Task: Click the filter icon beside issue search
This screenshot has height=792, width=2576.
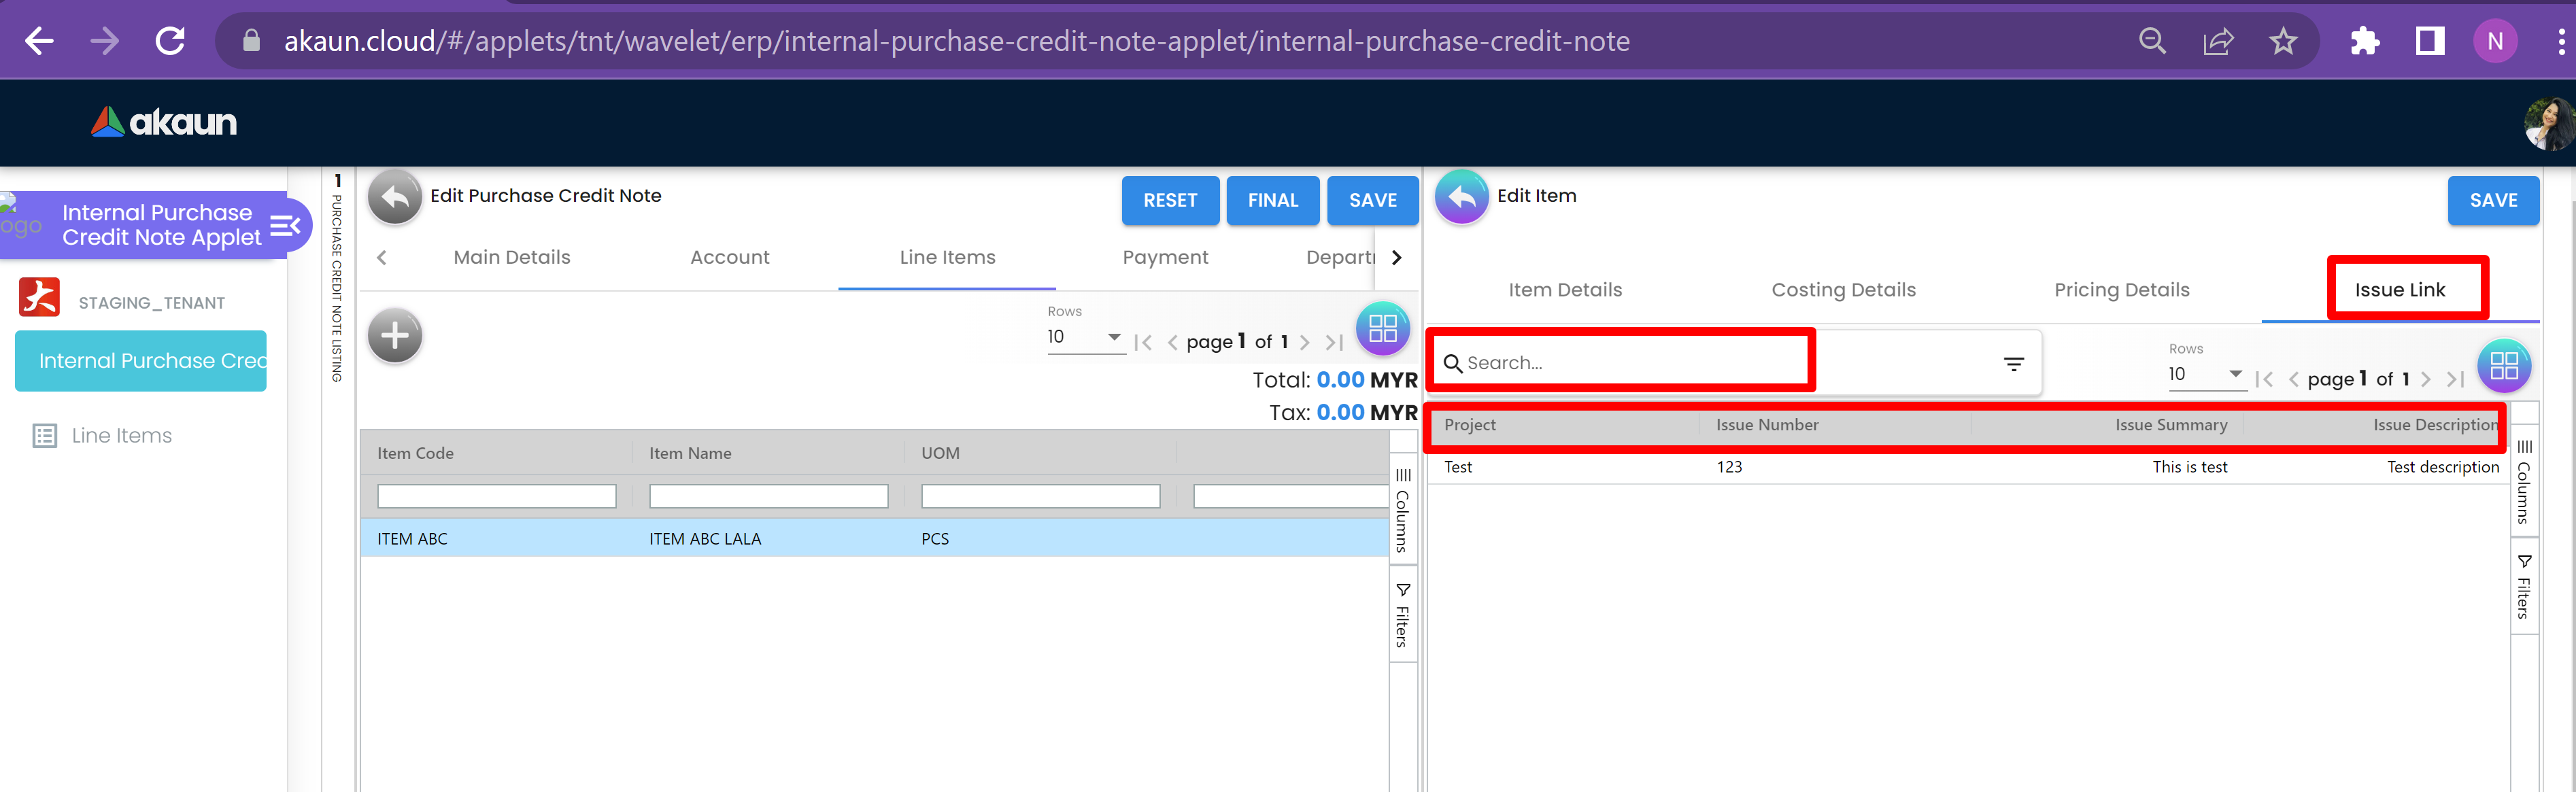Action: pos(2013,364)
